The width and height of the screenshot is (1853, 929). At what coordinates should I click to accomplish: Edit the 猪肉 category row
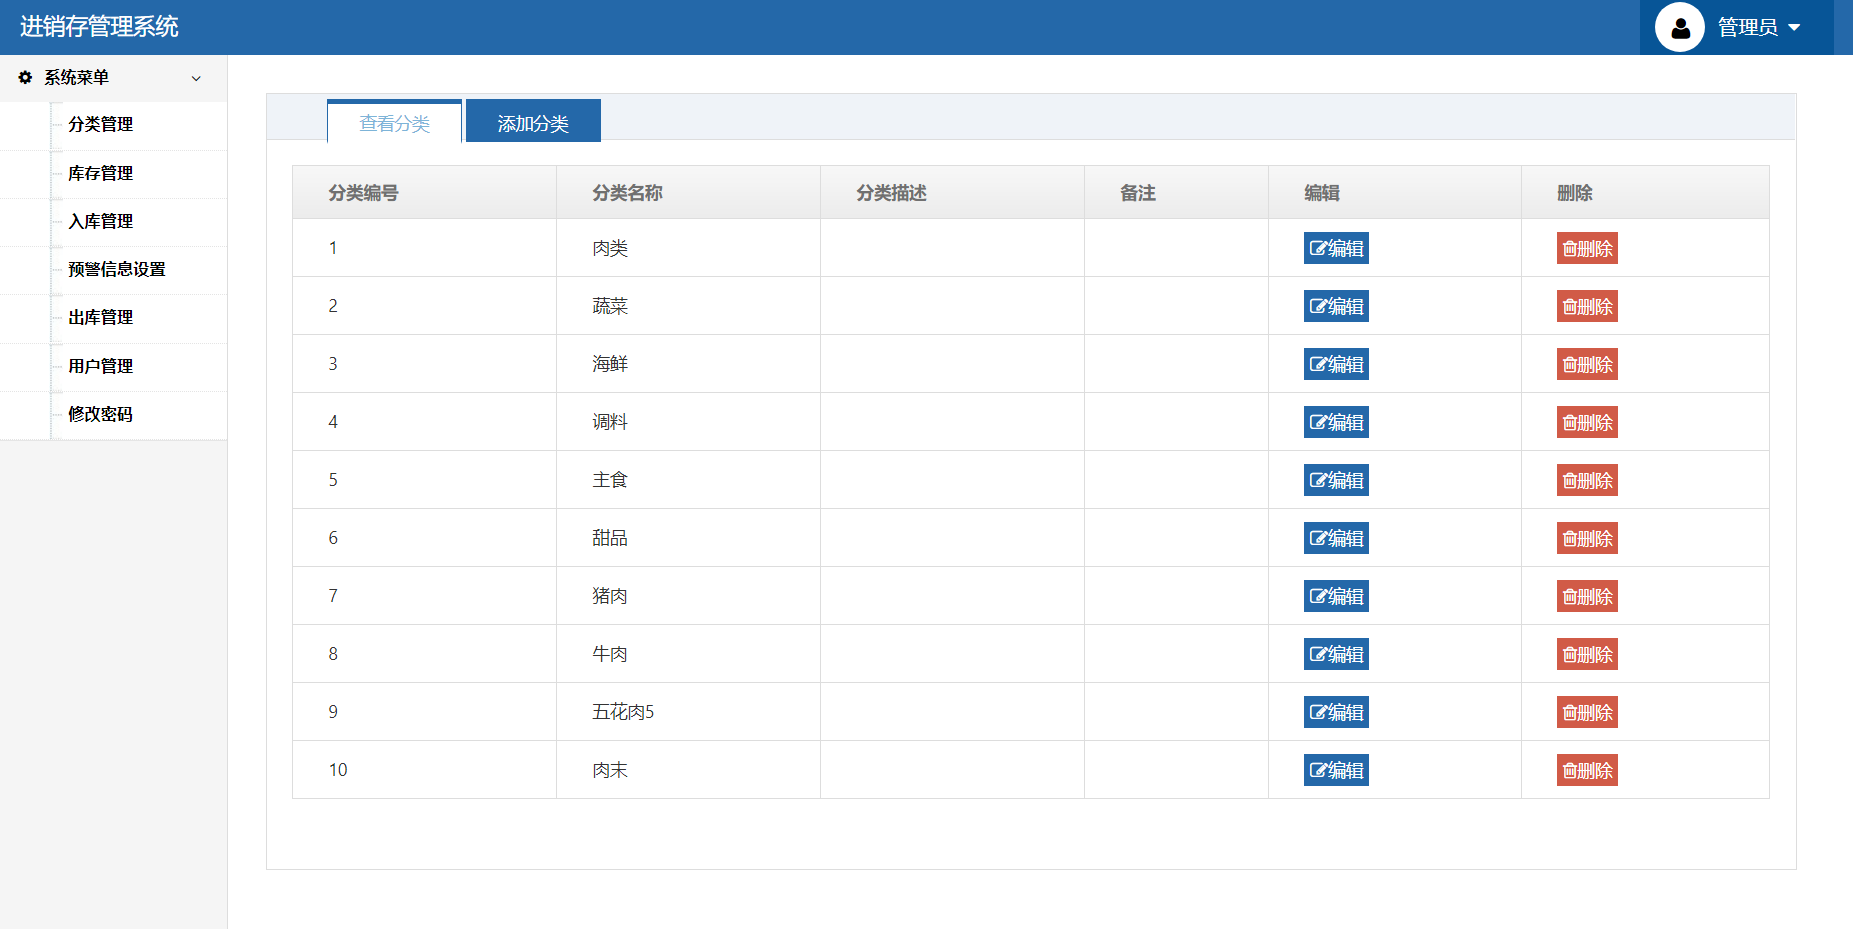click(1336, 596)
